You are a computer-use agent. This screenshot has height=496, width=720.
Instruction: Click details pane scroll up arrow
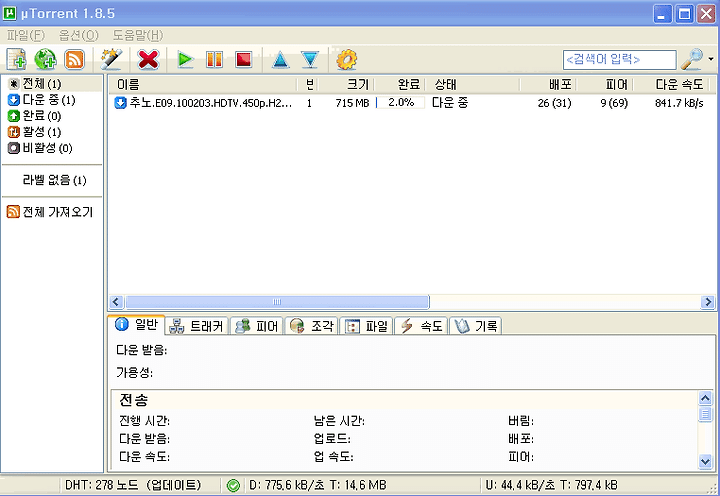(x=705, y=398)
